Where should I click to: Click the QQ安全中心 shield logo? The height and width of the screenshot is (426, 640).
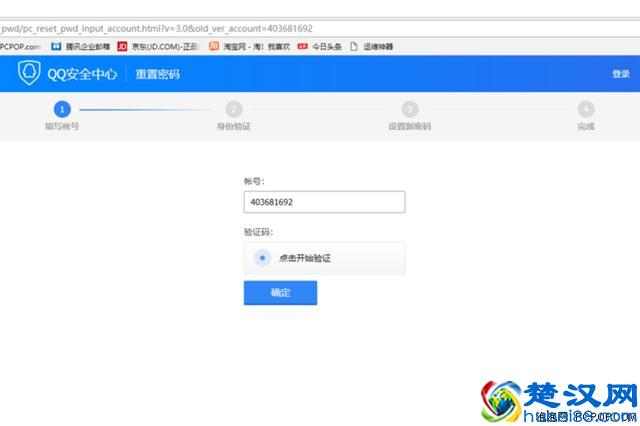tap(29, 73)
